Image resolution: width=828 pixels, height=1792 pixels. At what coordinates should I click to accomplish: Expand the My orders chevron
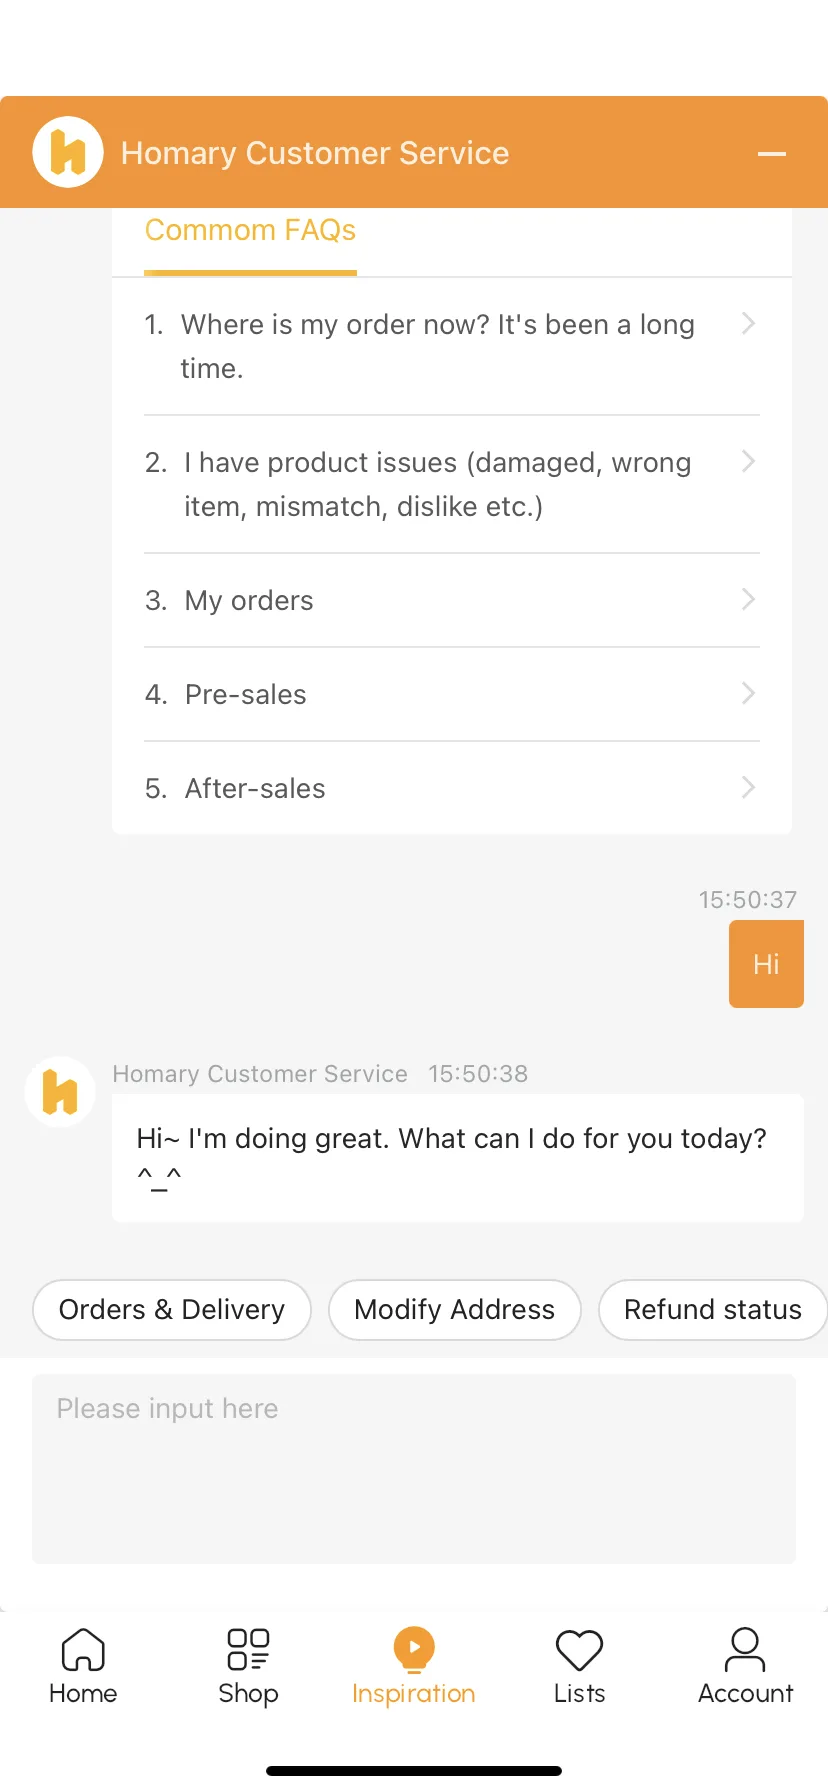click(x=748, y=599)
